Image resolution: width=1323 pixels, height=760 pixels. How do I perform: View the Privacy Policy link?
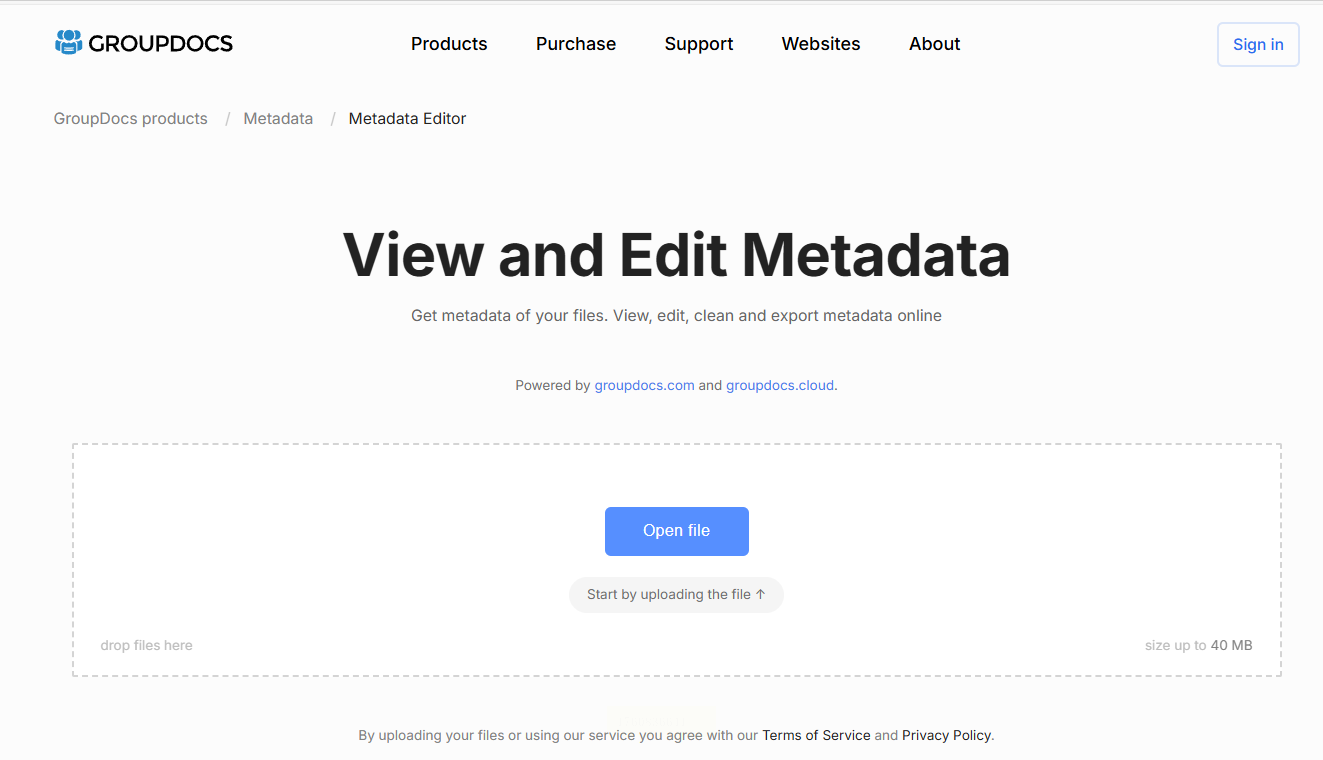tap(946, 735)
